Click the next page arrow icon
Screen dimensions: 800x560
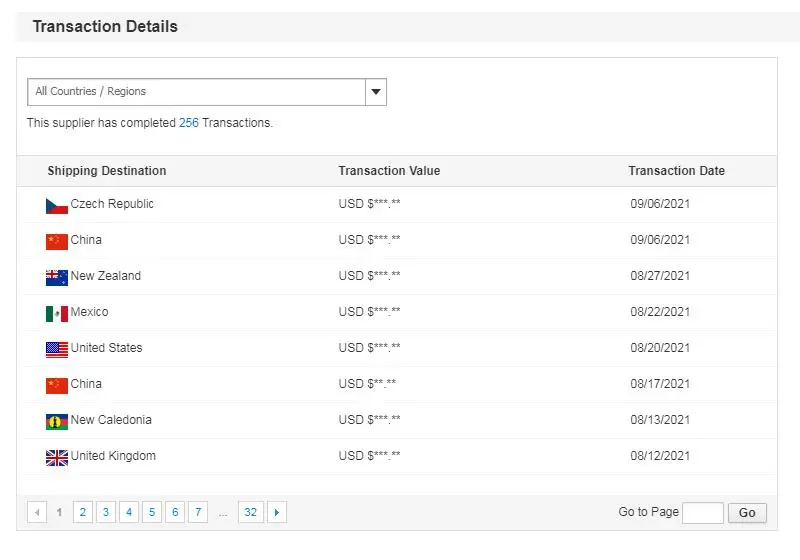click(277, 513)
